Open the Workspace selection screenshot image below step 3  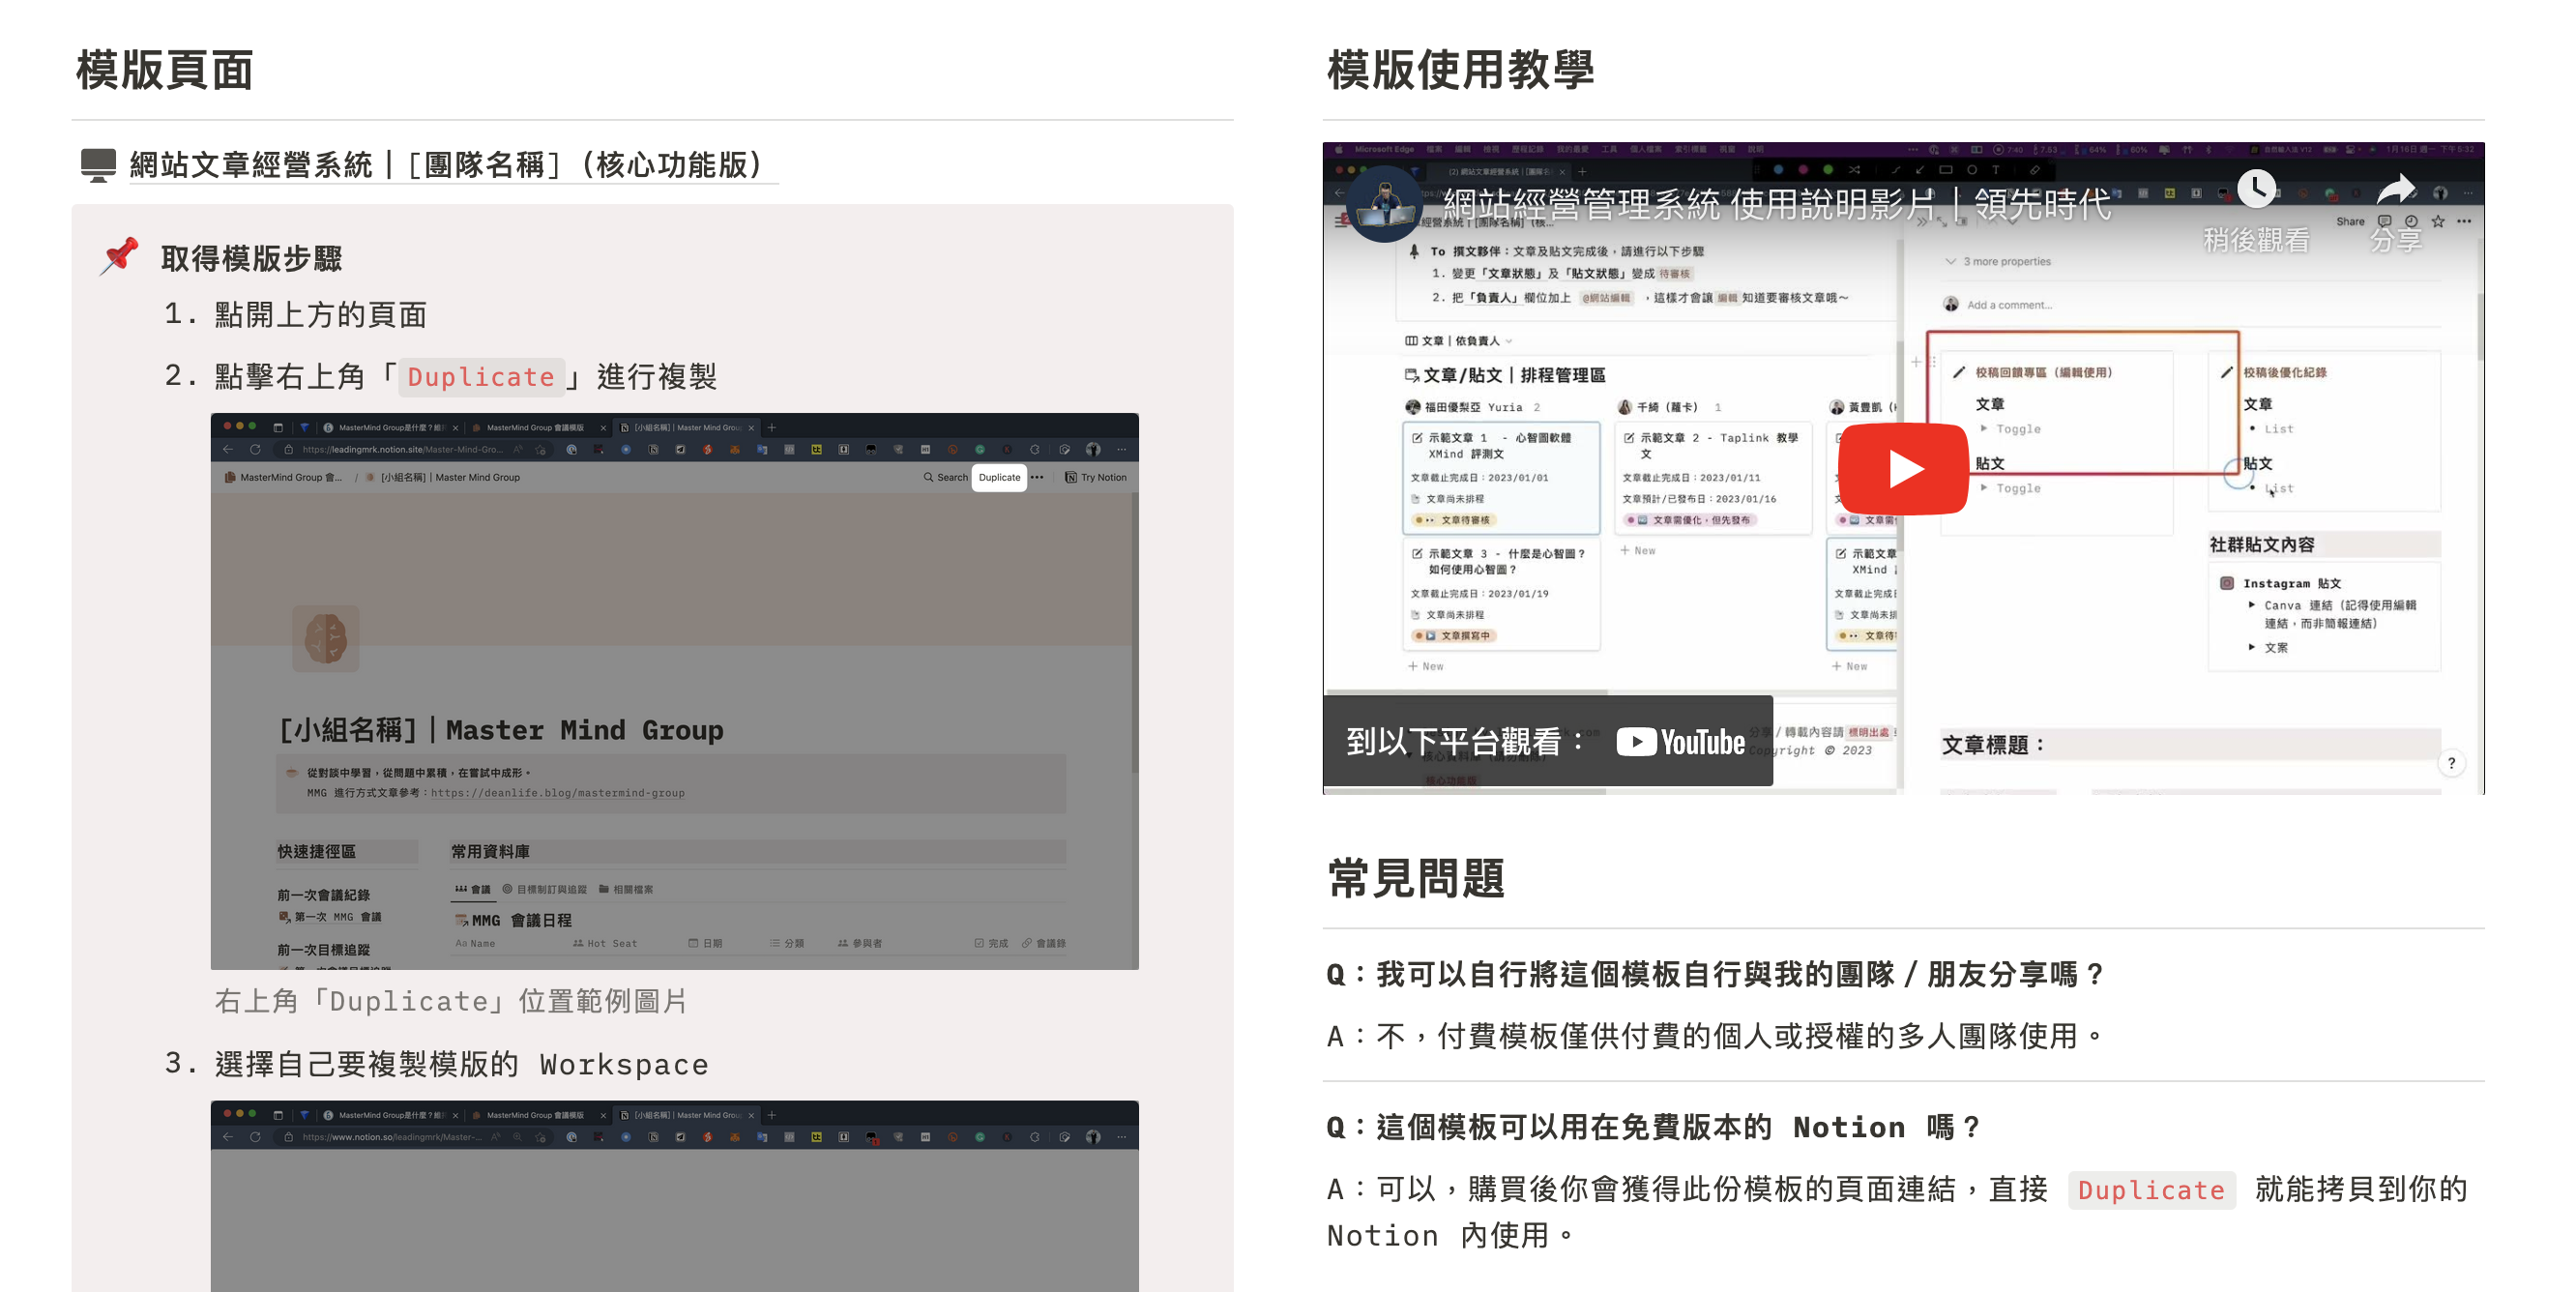[674, 1196]
